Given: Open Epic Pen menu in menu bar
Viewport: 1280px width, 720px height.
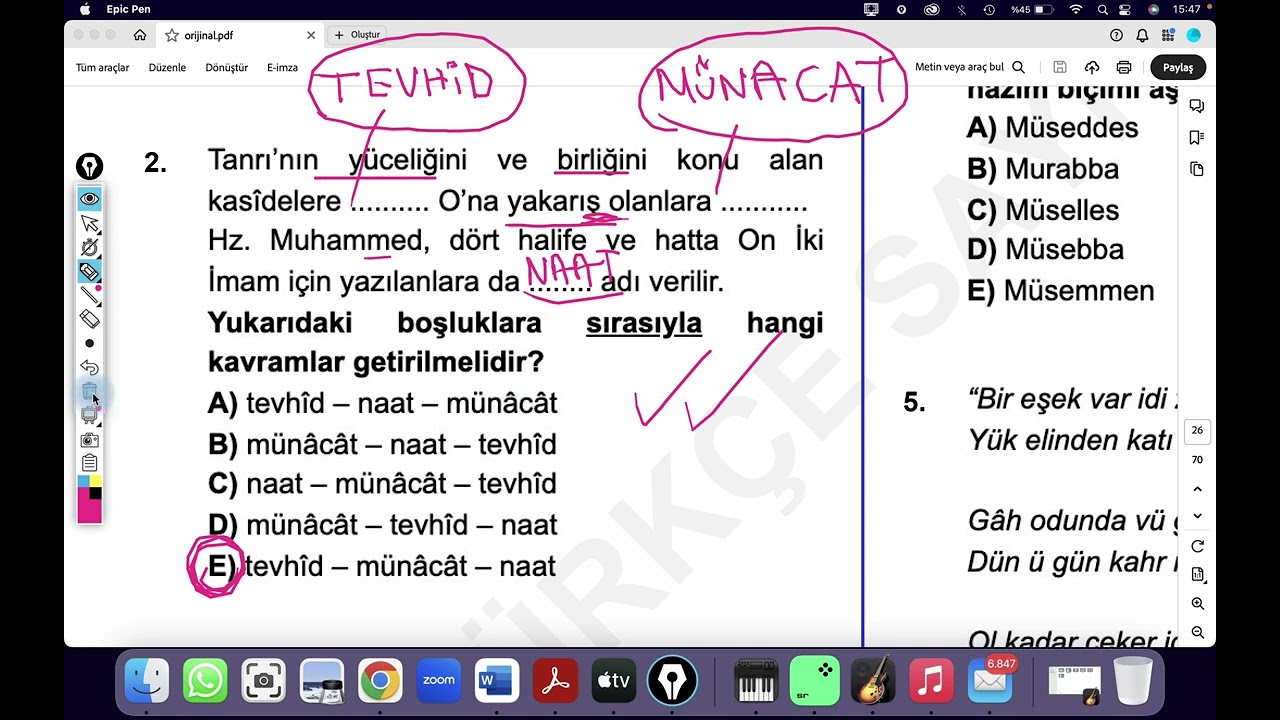Looking at the screenshot, I should (128, 9).
